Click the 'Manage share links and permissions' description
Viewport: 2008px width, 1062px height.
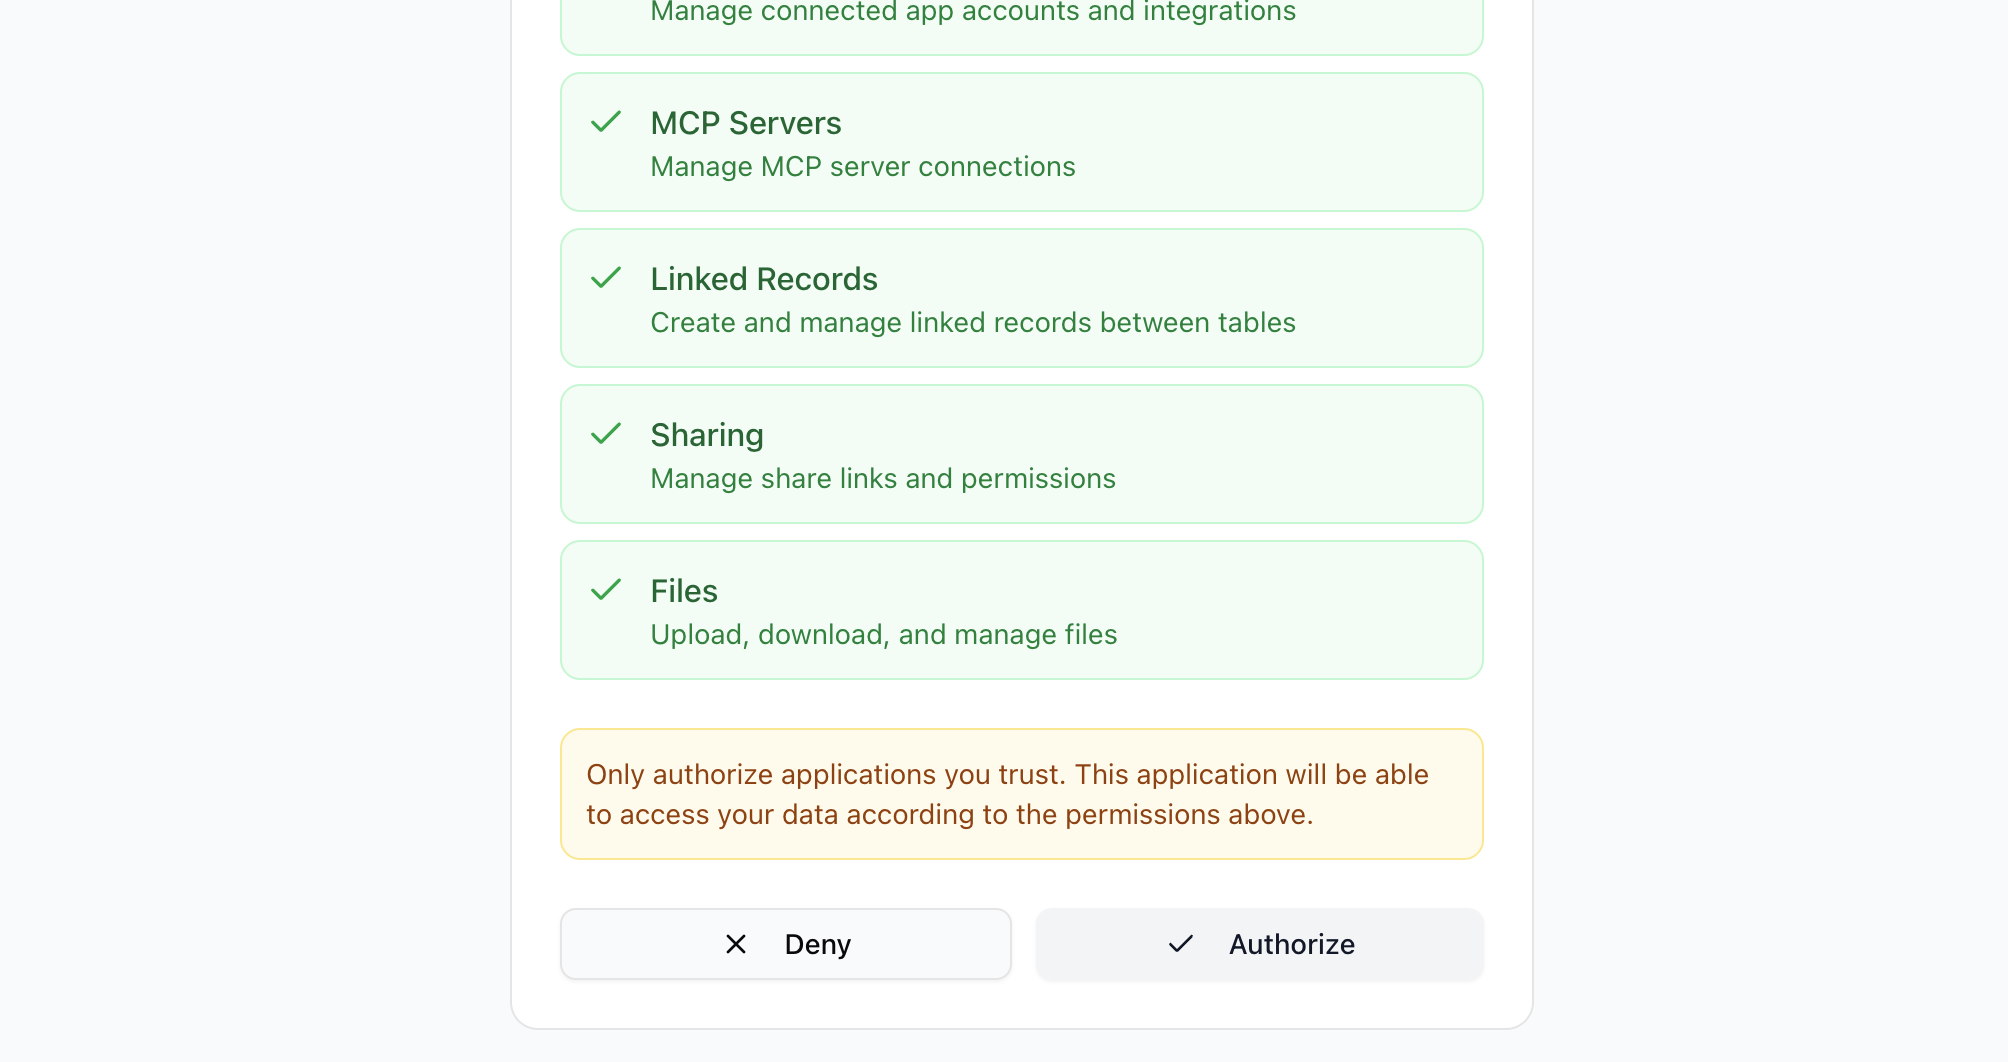[x=883, y=479]
